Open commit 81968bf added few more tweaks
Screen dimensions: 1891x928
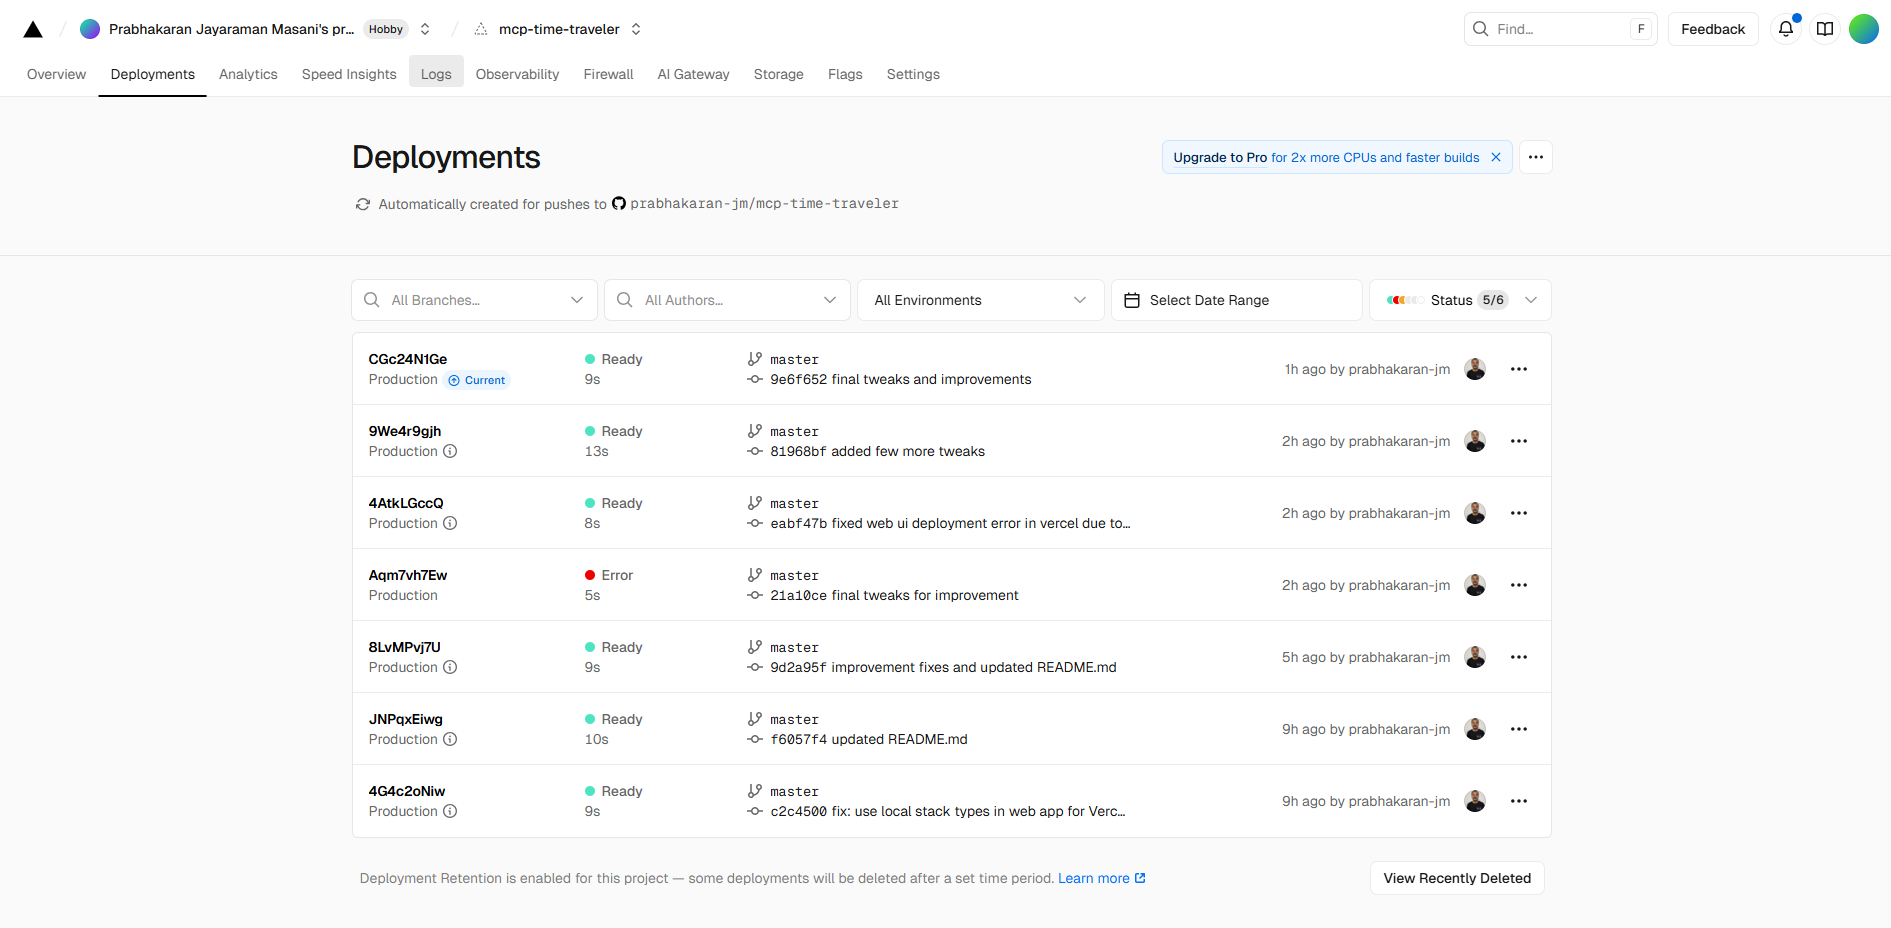tap(877, 451)
